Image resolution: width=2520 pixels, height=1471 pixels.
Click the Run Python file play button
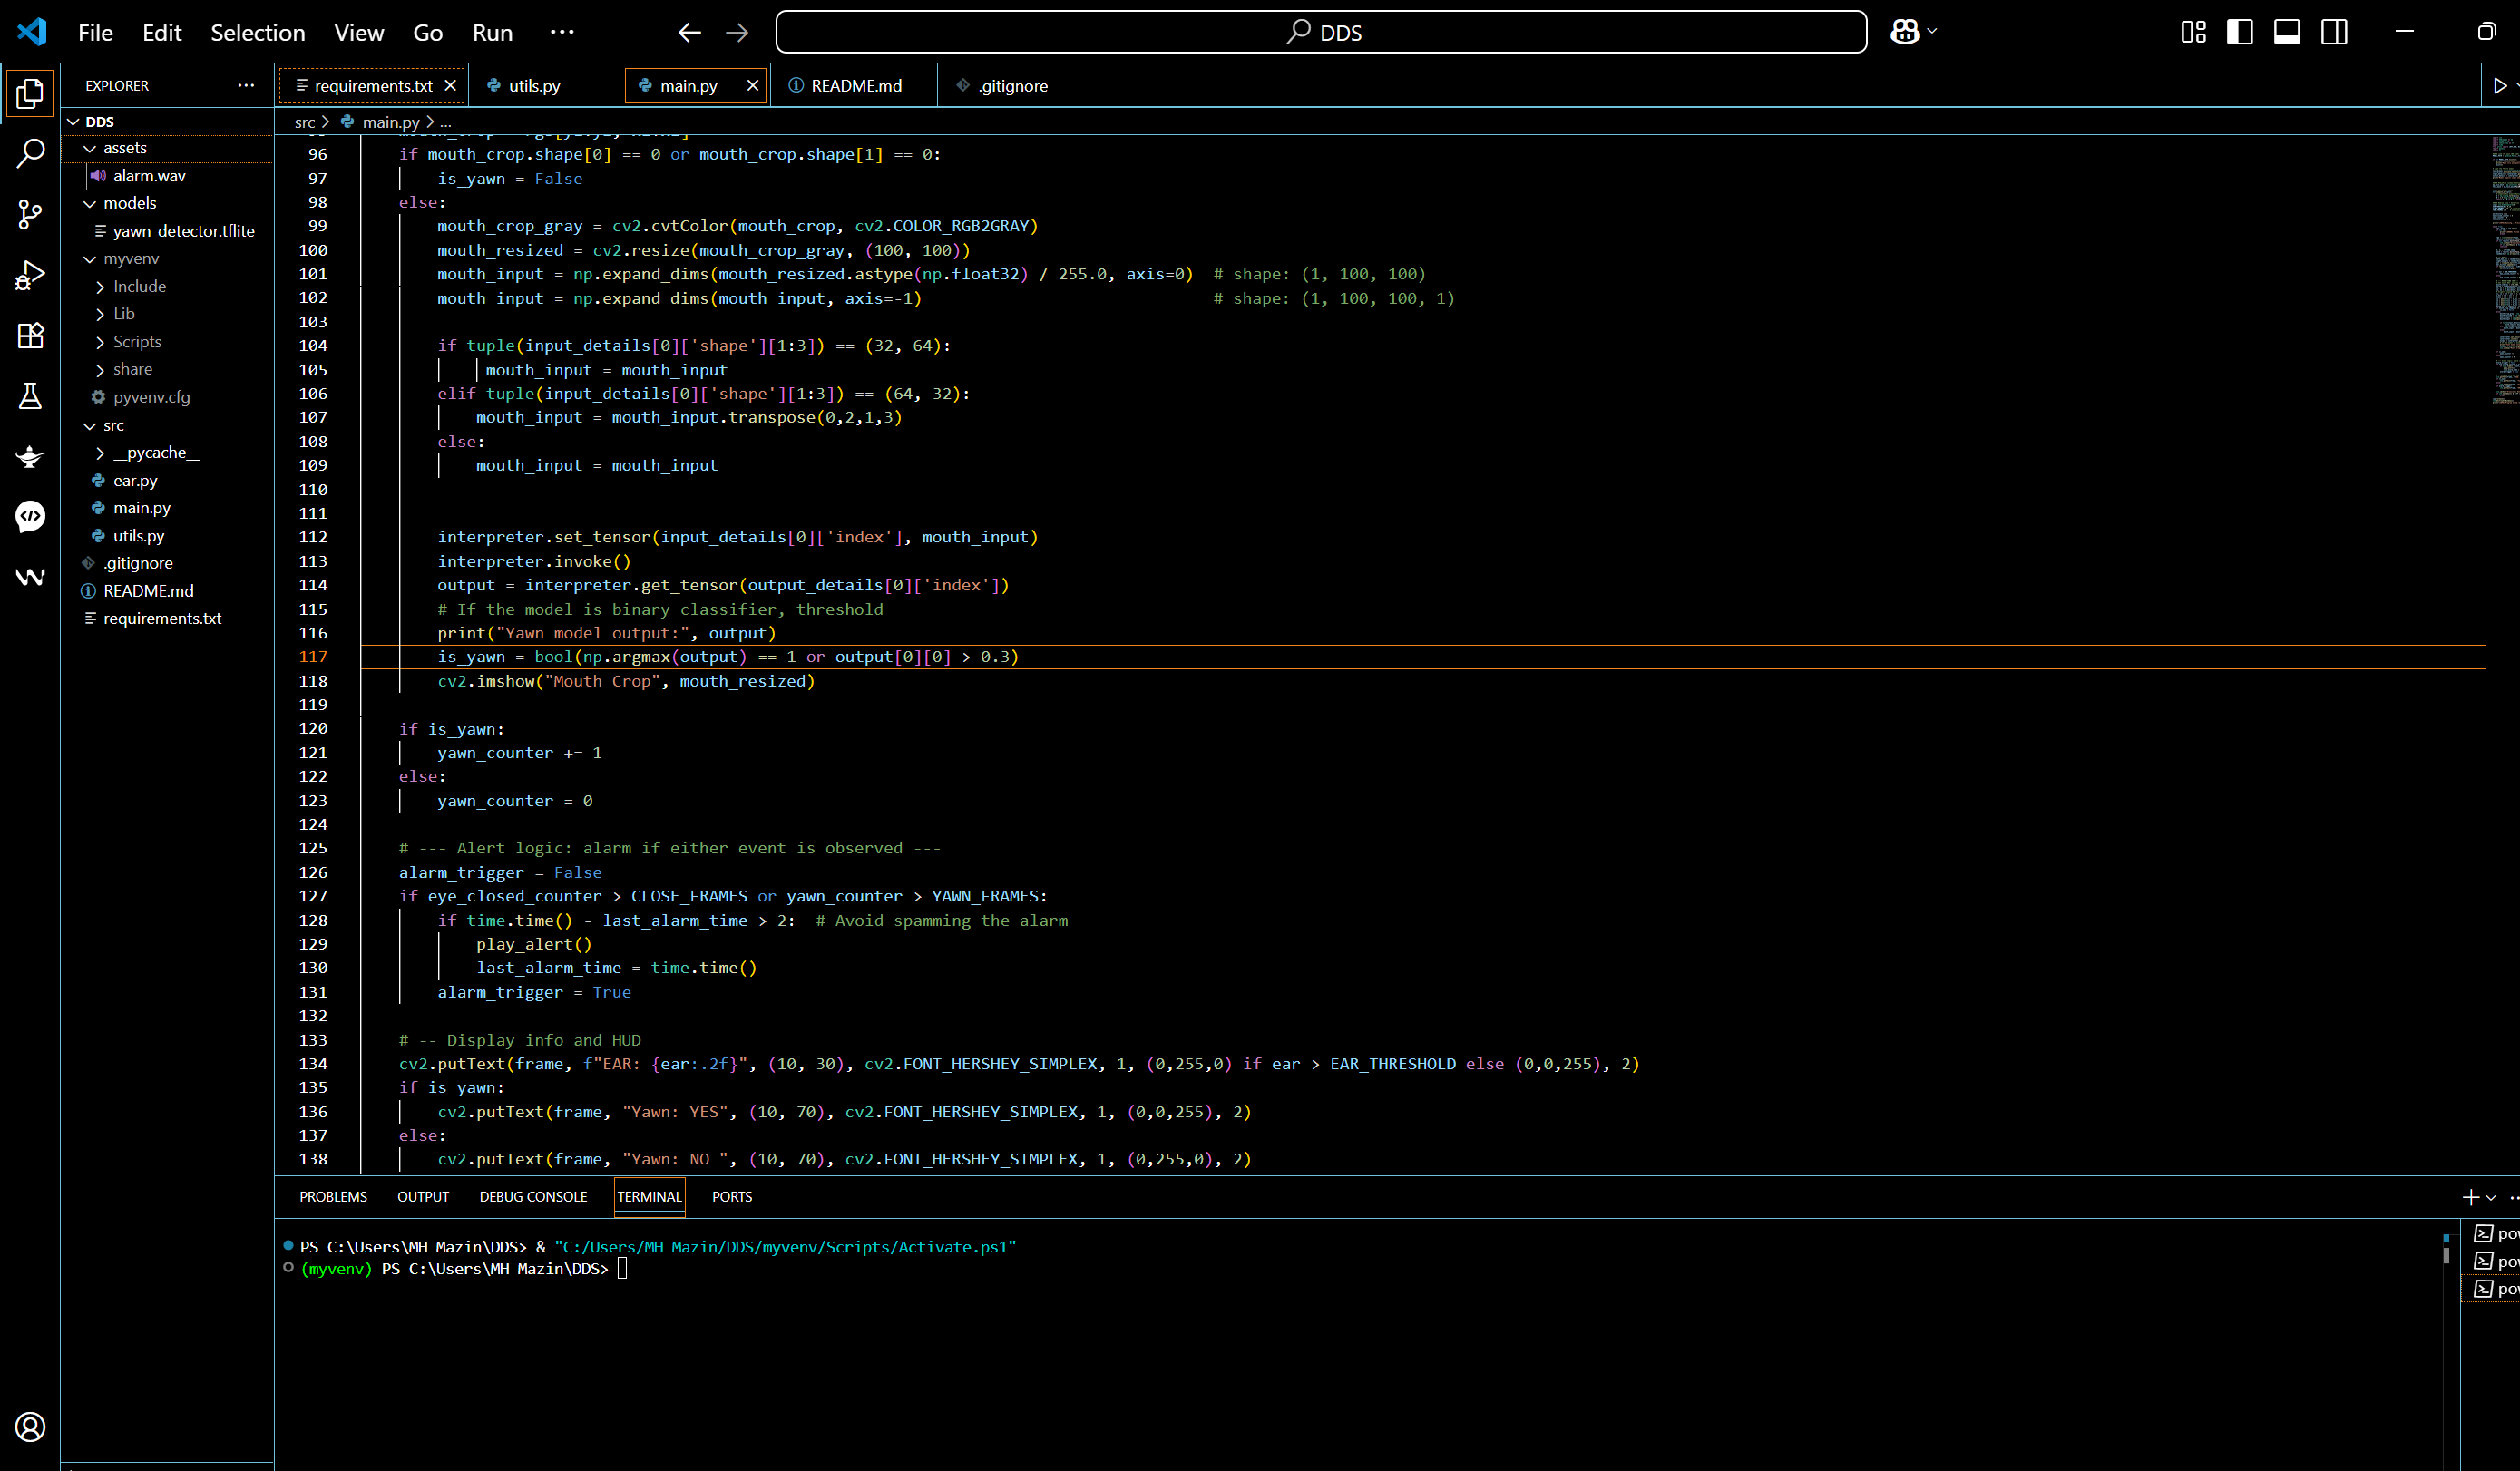[2499, 86]
